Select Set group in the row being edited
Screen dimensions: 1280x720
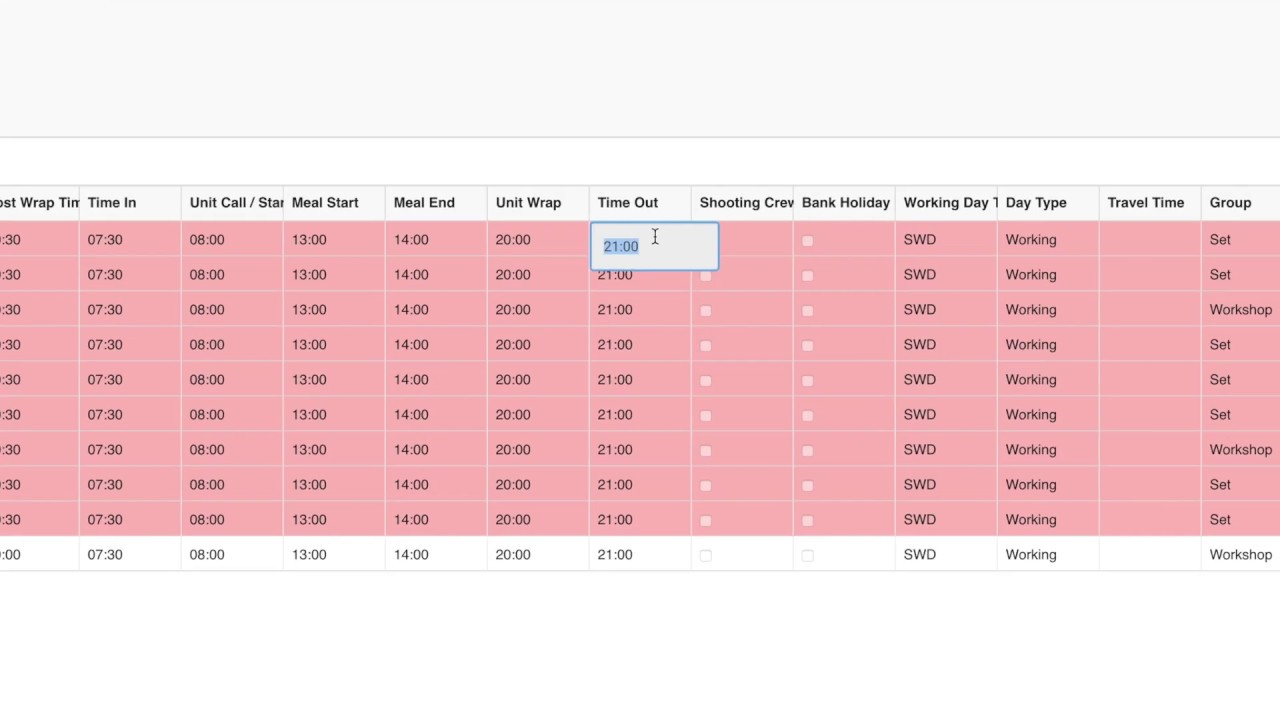(1240, 239)
